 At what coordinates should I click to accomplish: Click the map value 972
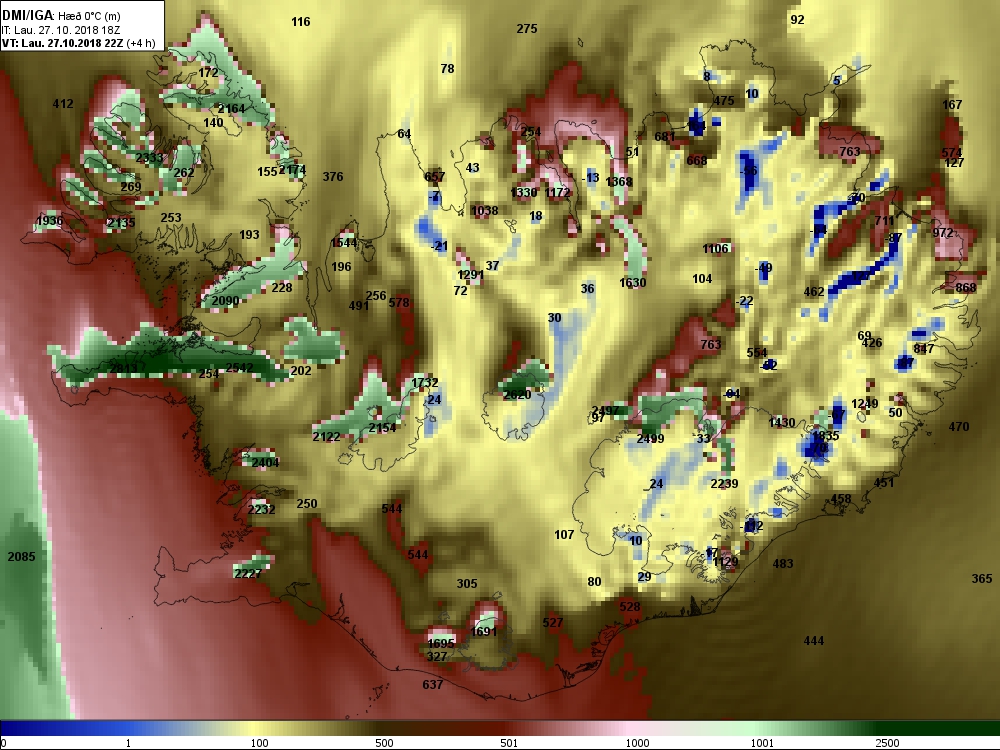pos(943,233)
